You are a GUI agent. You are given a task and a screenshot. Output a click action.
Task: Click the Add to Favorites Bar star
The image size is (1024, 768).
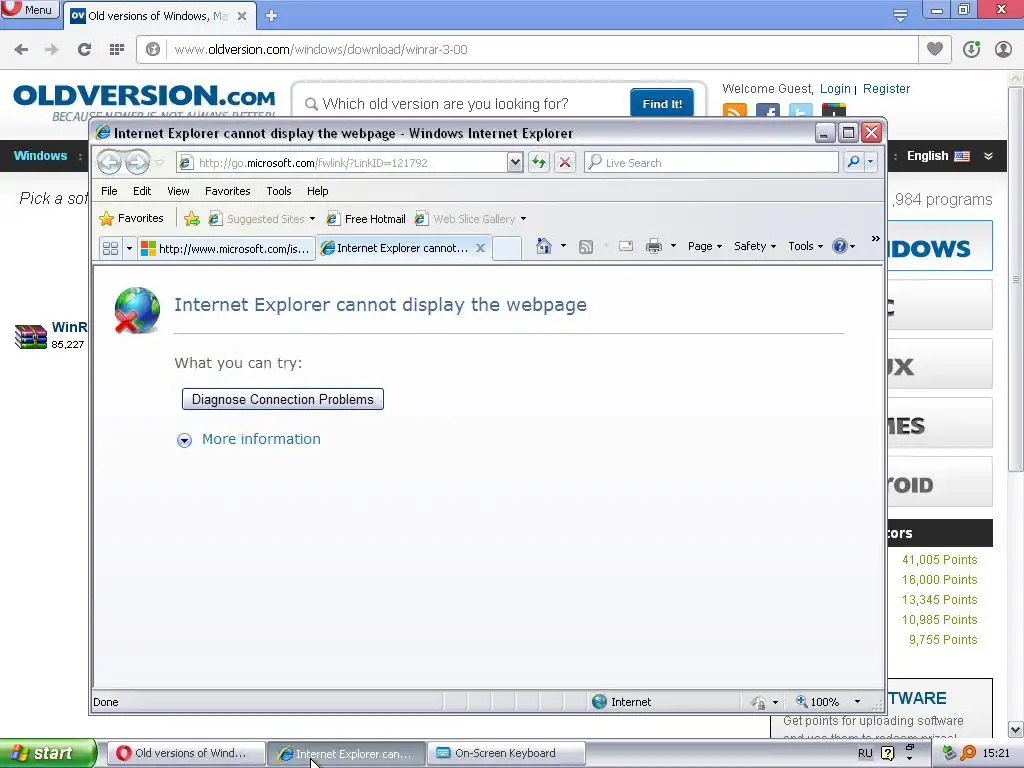[x=191, y=219]
